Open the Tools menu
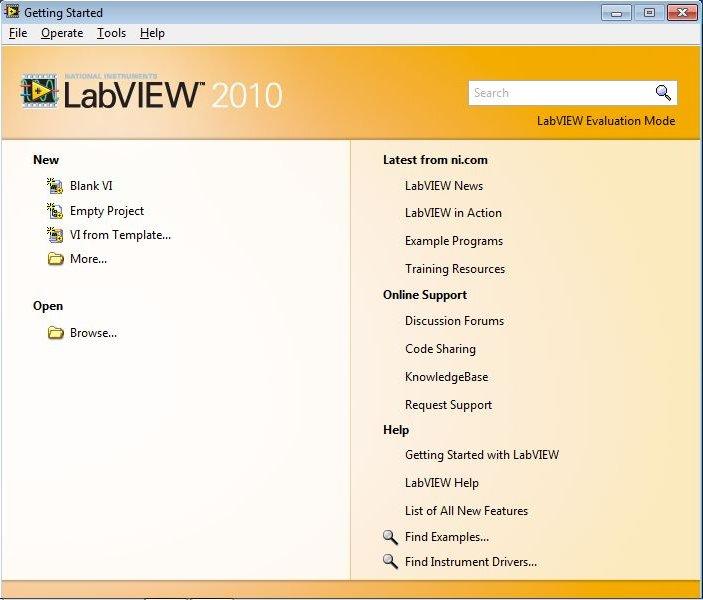Image resolution: width=703 pixels, height=600 pixels. point(111,33)
